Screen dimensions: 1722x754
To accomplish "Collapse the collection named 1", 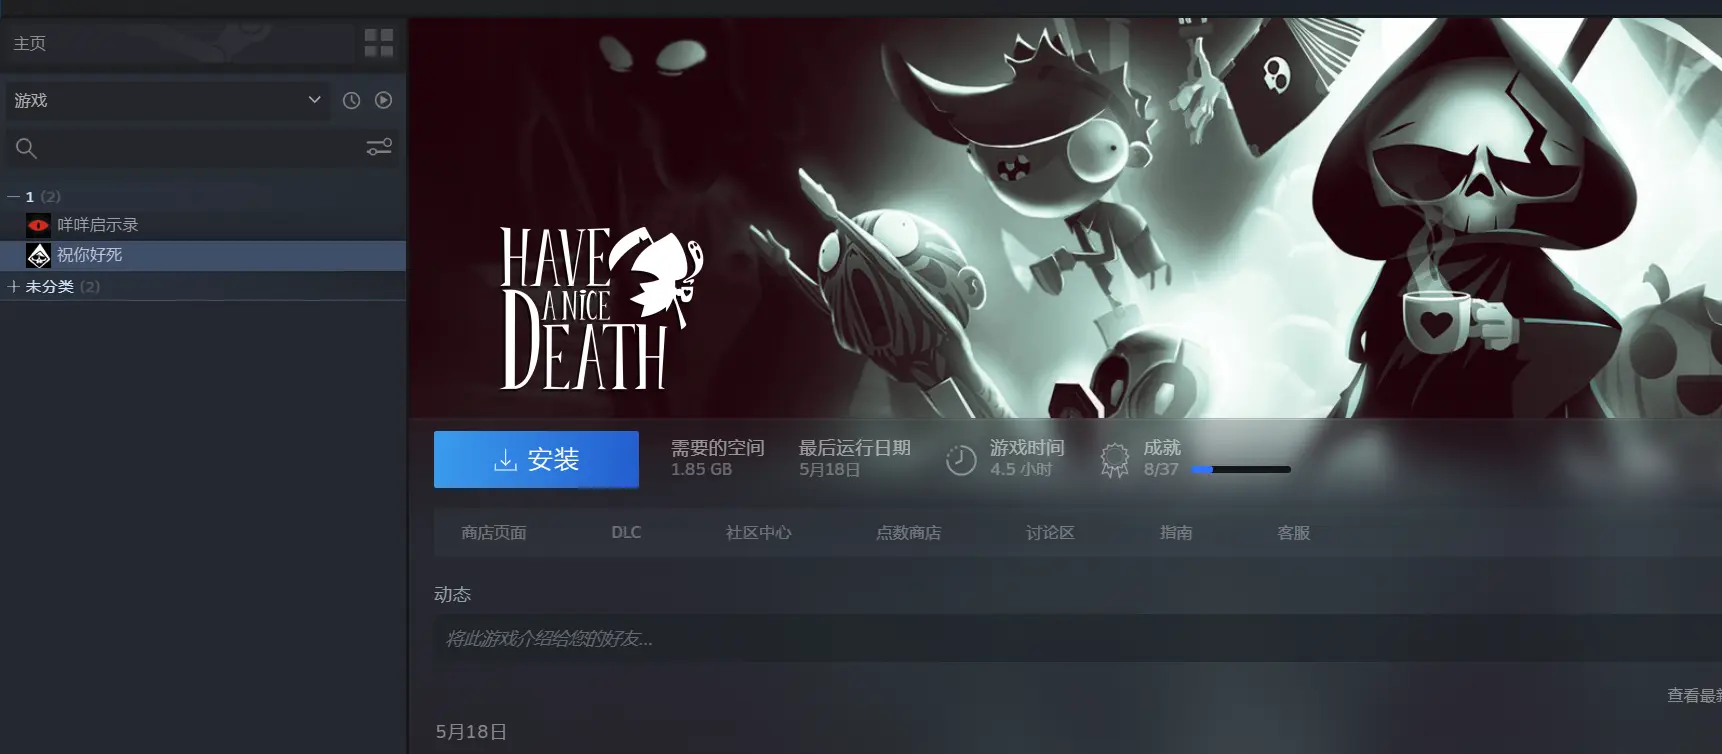I will click(14, 197).
